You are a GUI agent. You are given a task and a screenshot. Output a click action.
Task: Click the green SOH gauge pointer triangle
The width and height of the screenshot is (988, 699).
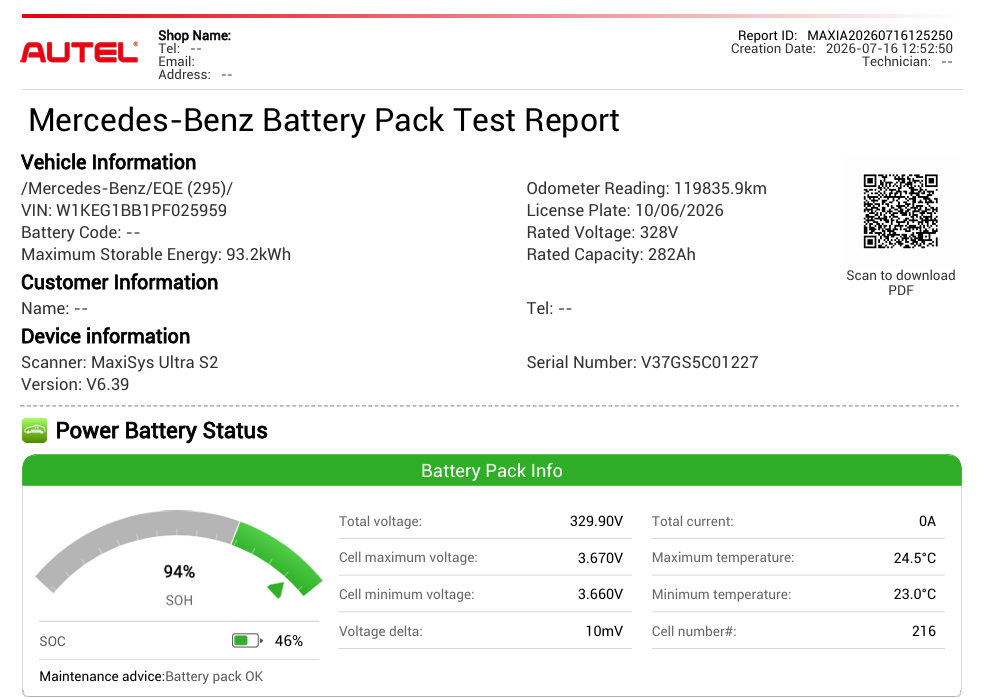(x=276, y=589)
